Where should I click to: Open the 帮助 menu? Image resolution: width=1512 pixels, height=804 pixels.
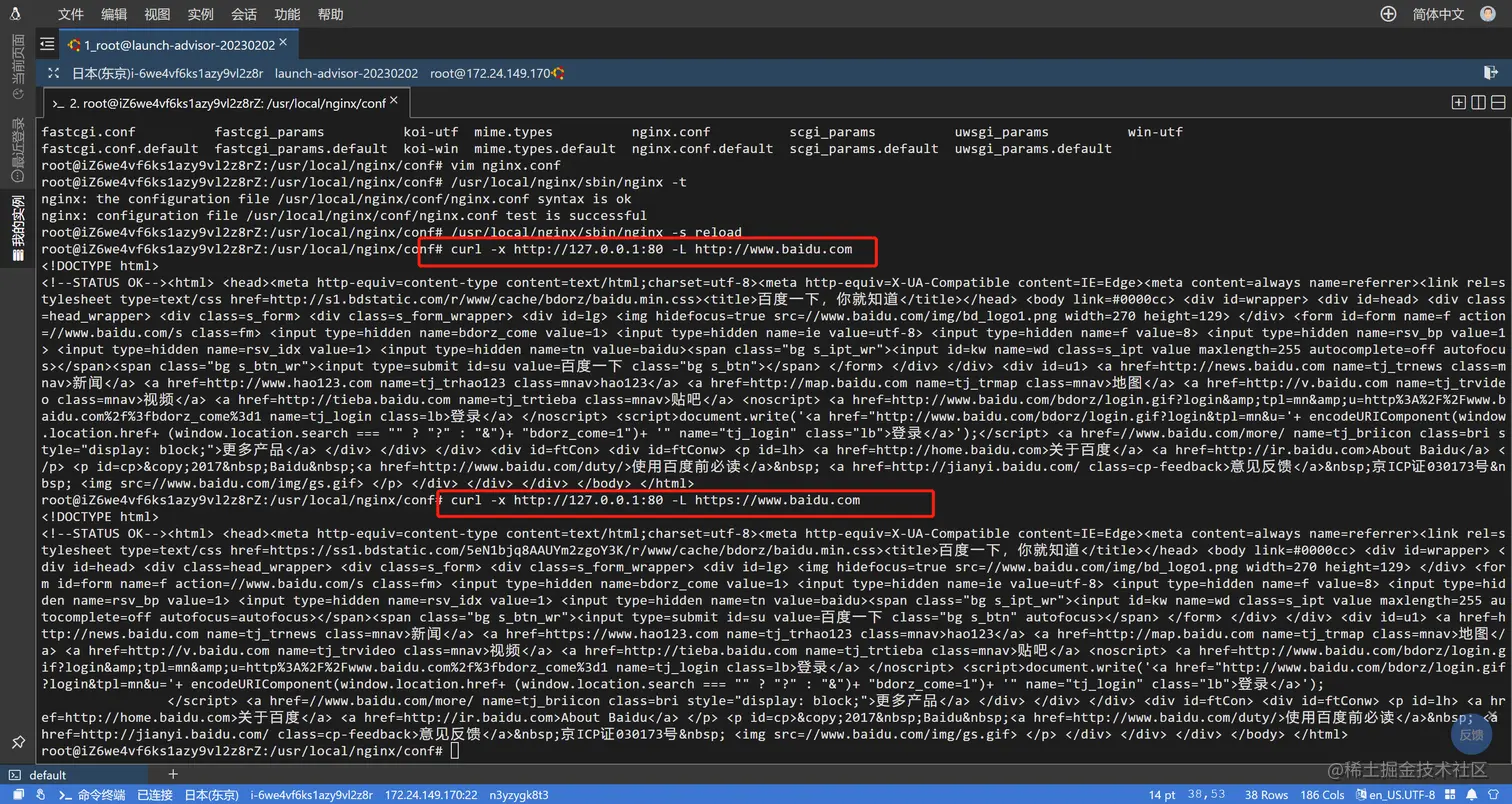click(330, 14)
